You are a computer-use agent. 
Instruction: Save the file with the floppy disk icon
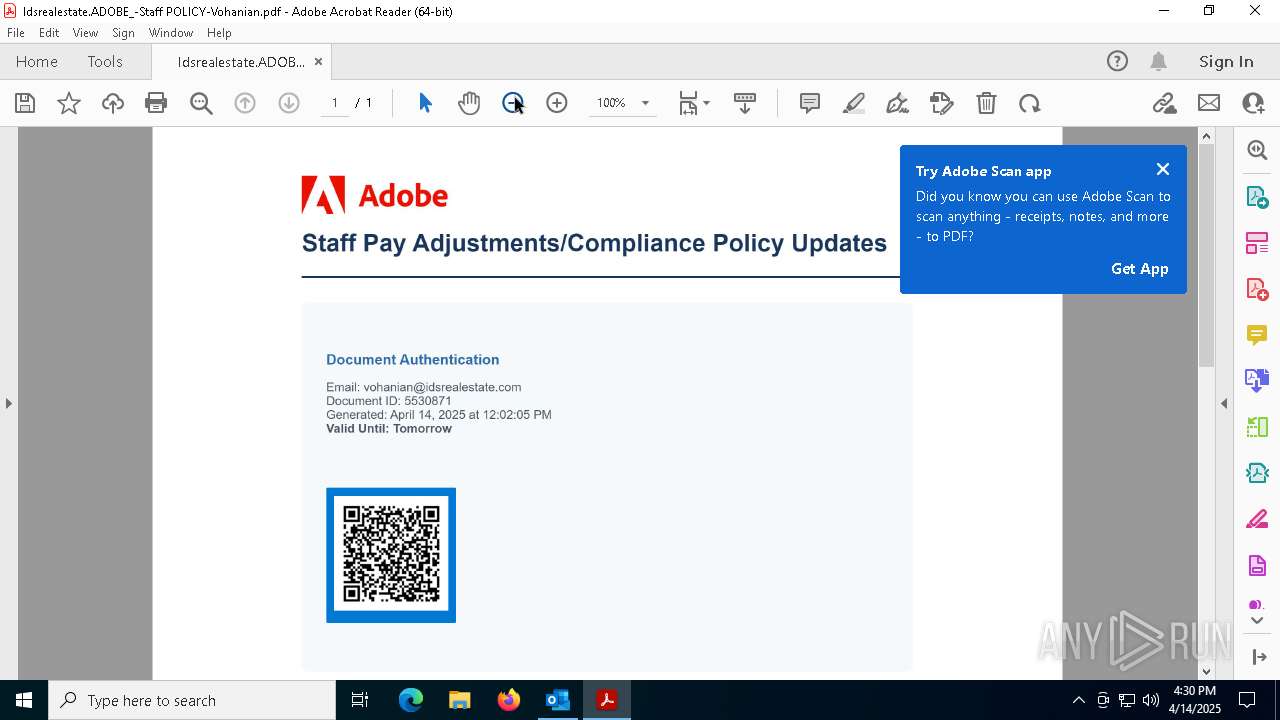[x=25, y=103]
